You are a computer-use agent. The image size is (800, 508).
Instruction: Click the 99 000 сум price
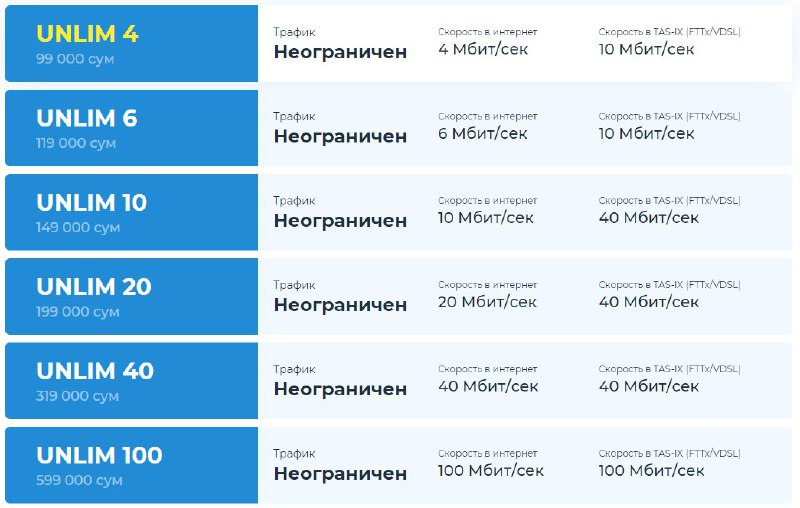pos(75,59)
